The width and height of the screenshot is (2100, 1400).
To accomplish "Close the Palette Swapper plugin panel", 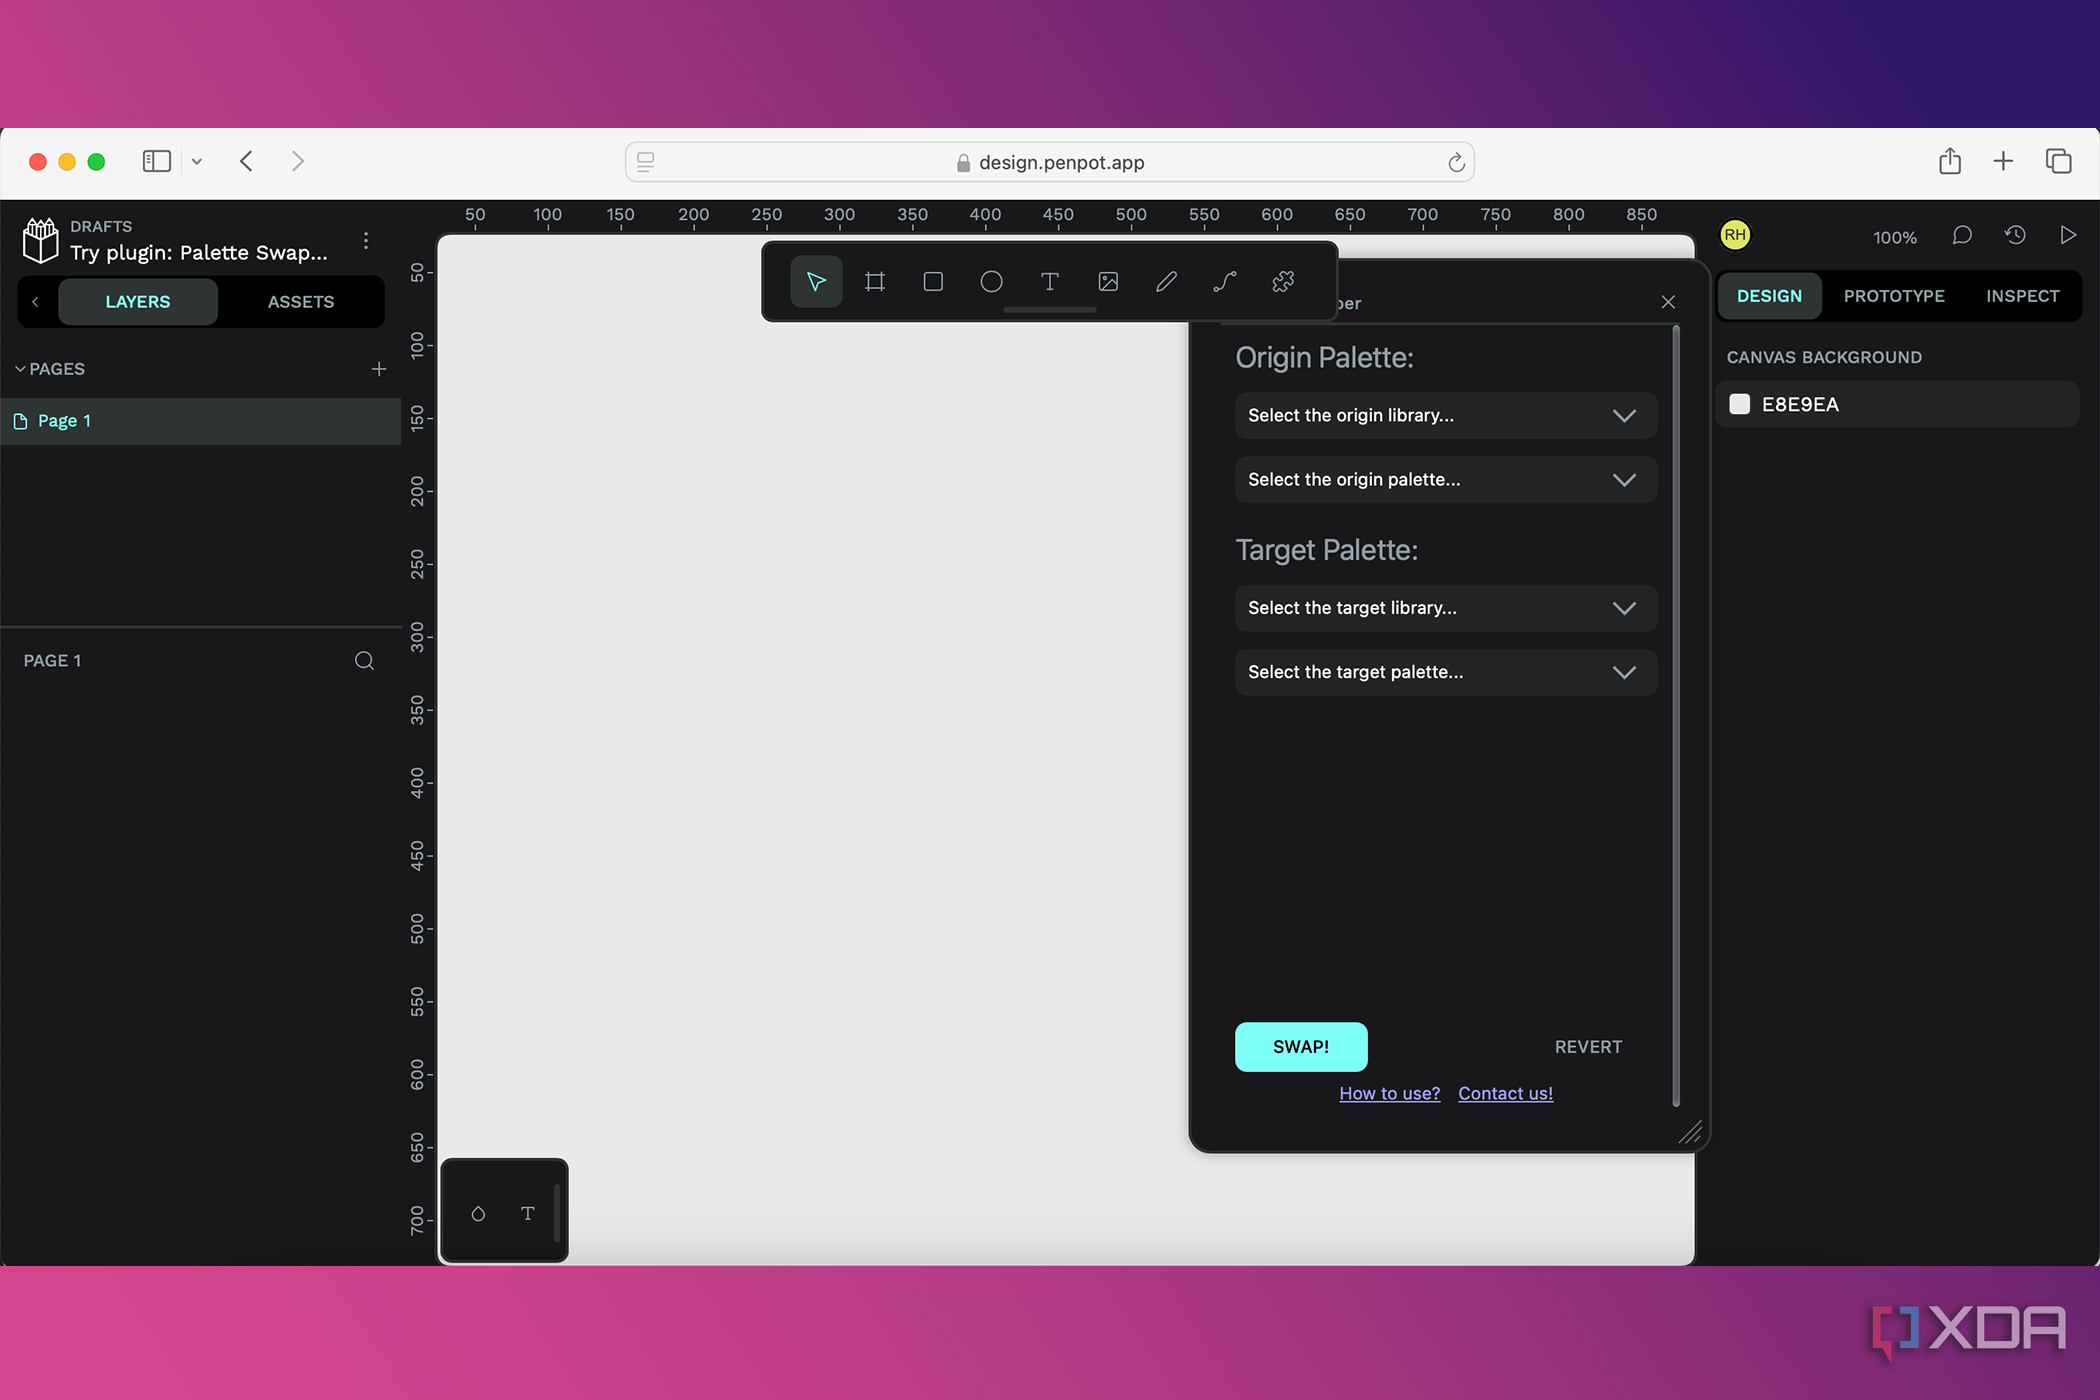I will coord(1668,302).
